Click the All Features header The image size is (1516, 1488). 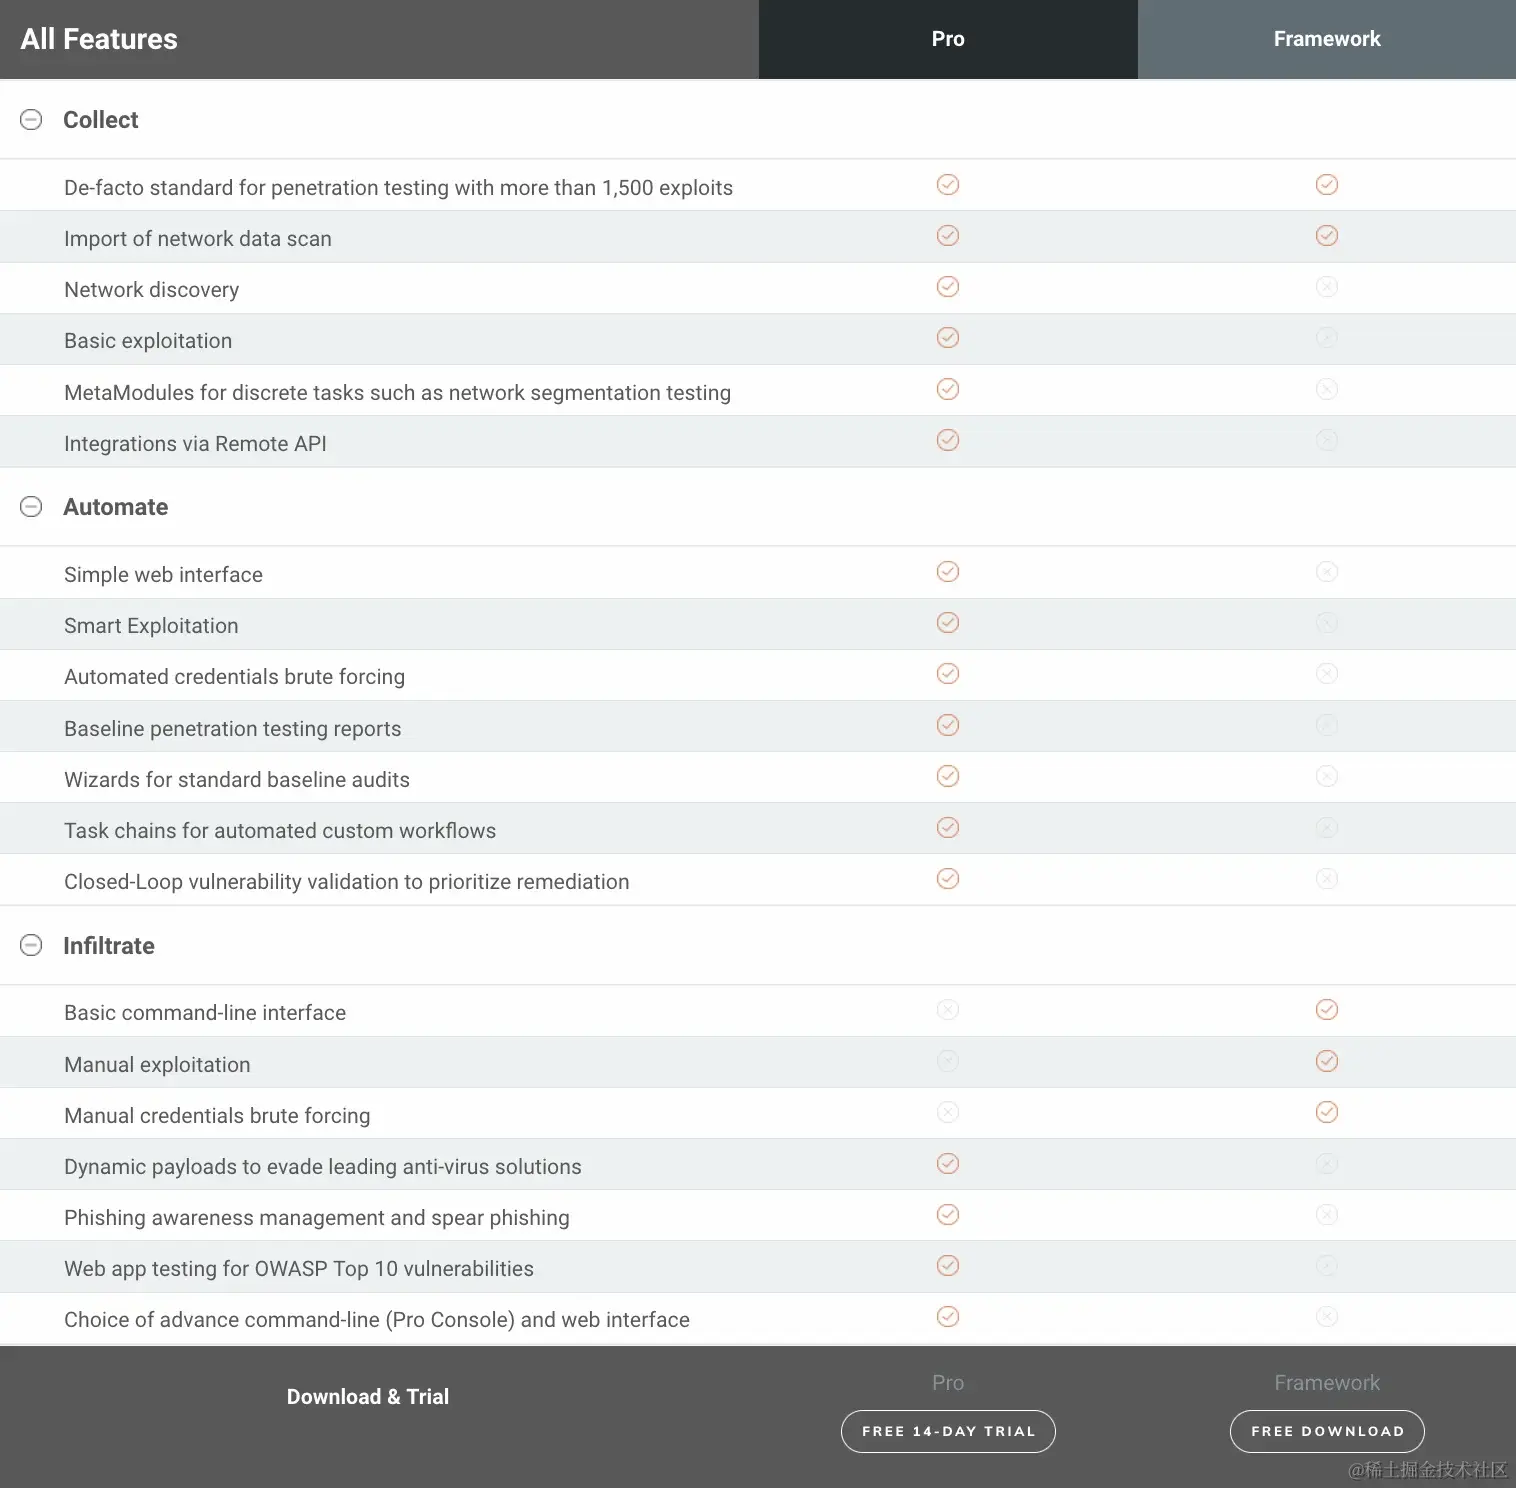coord(99,39)
